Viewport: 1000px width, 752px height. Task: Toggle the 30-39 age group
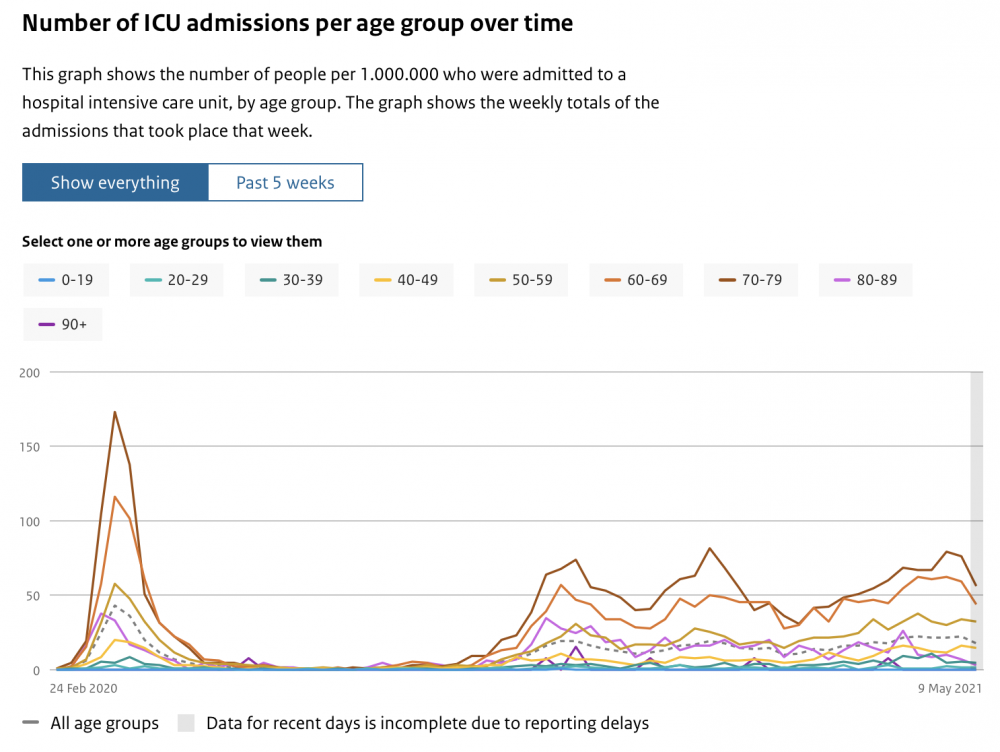tap(291, 280)
